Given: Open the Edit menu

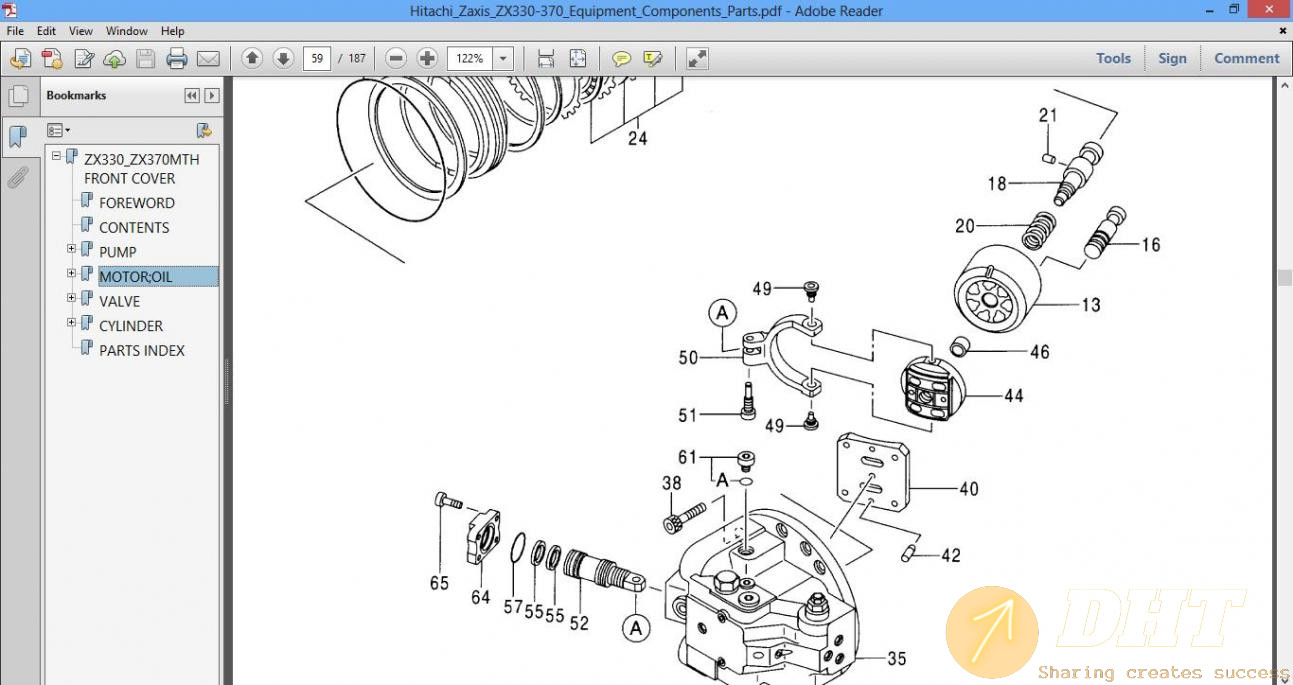Looking at the screenshot, I should click(46, 31).
